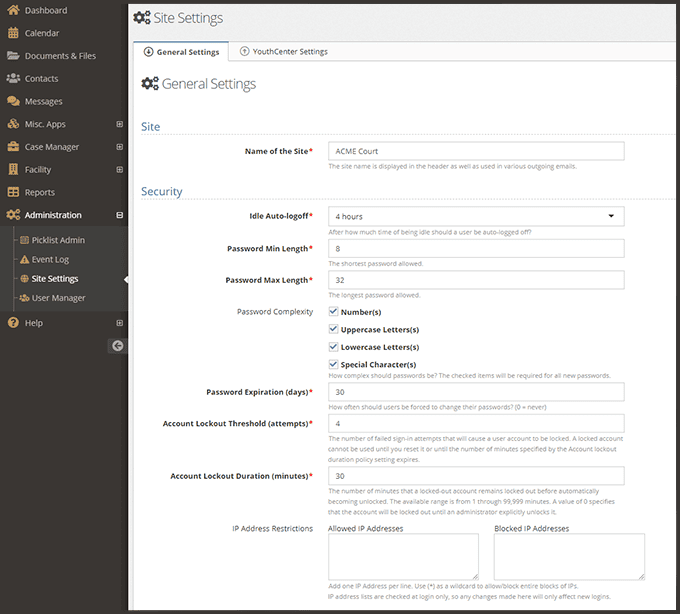This screenshot has width=680, height=614.
Task: Collapse the Administration submenu
Action: 120,215
